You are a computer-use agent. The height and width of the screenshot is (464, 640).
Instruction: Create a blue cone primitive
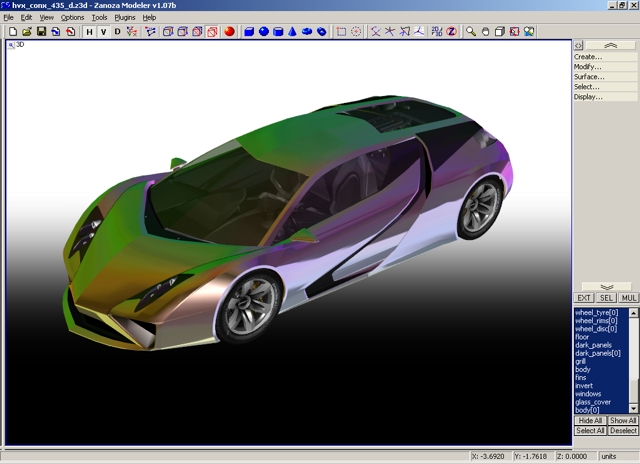coord(293,31)
